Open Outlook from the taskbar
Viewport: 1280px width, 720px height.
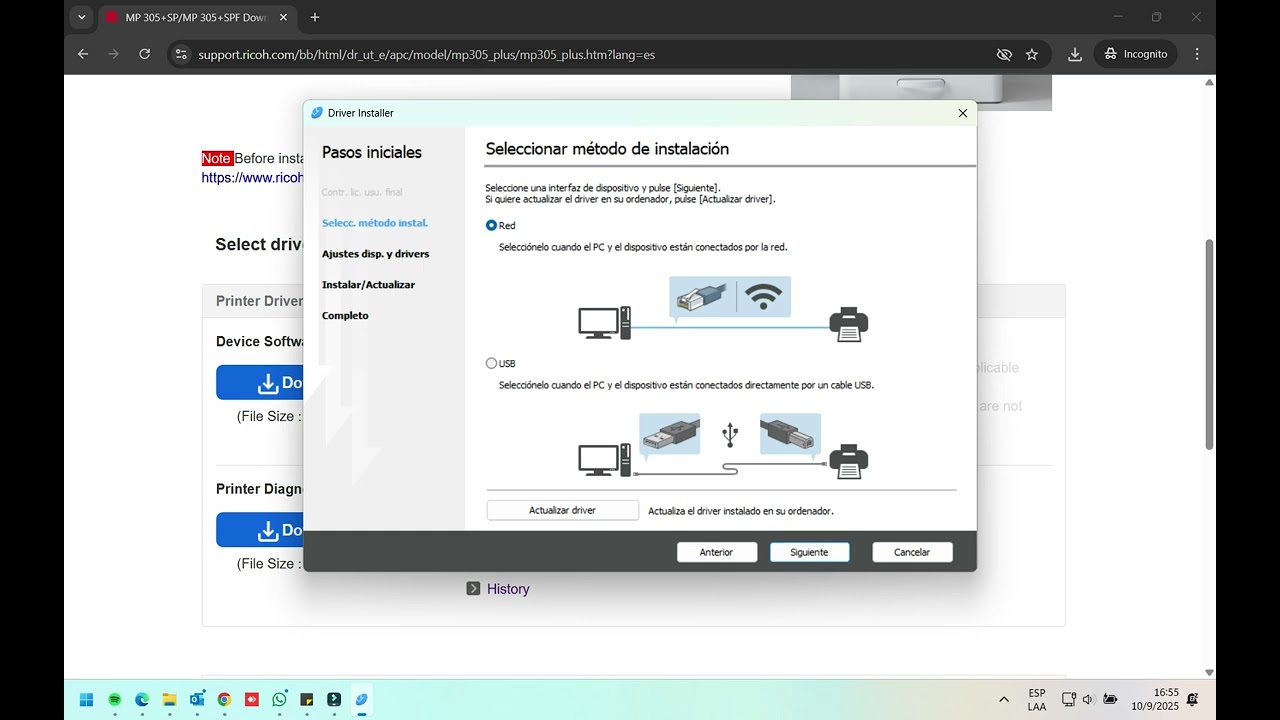click(x=197, y=699)
